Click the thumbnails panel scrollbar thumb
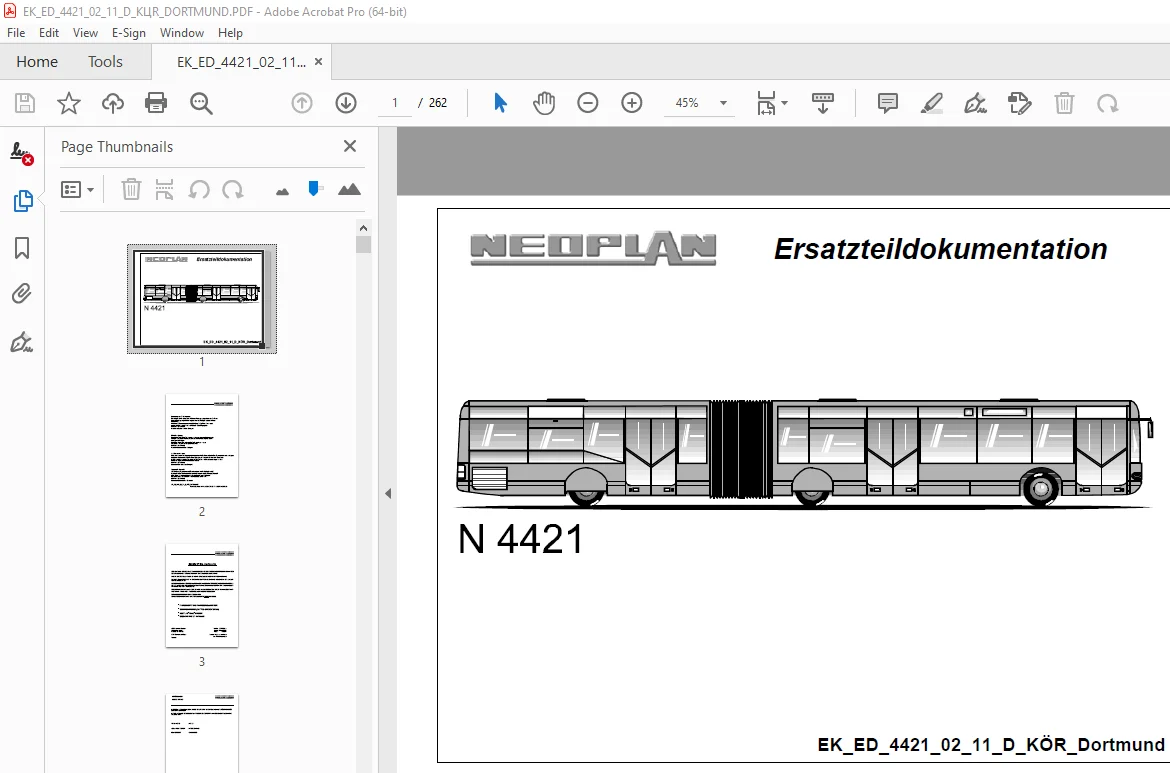 point(363,245)
